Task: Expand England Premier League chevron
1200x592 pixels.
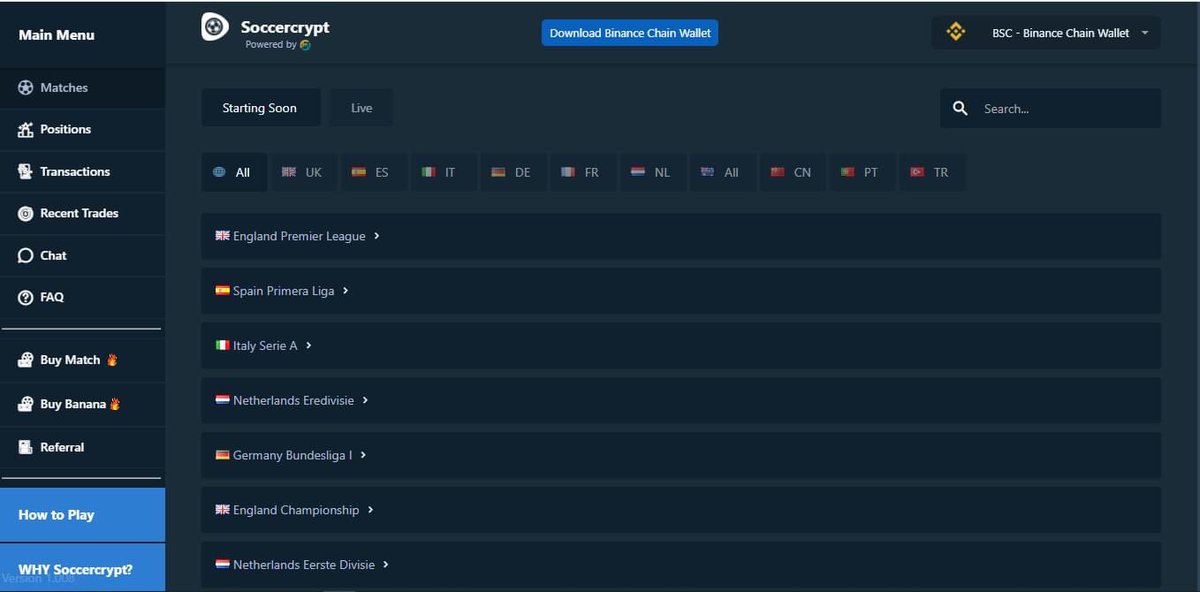Action: pos(377,236)
